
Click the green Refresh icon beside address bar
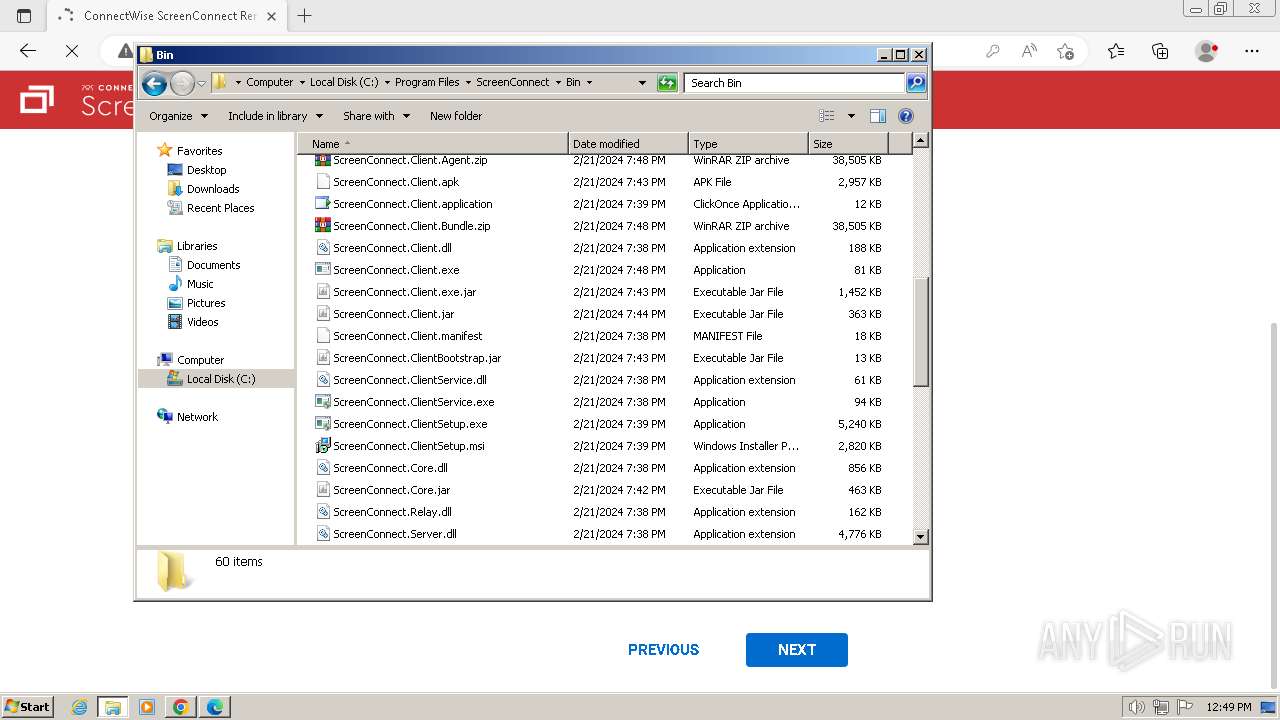click(667, 83)
